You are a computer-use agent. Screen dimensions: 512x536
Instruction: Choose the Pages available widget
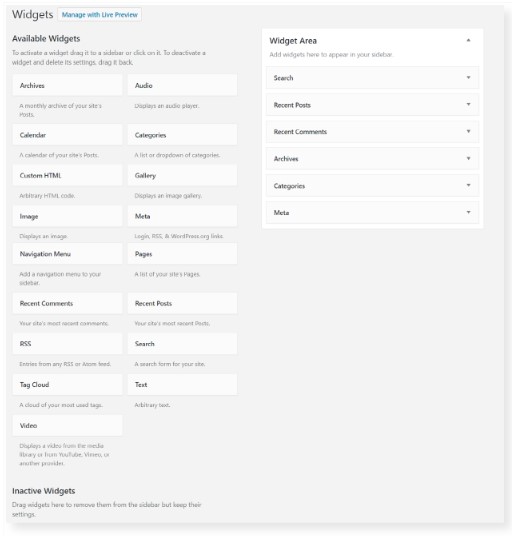tap(182, 254)
